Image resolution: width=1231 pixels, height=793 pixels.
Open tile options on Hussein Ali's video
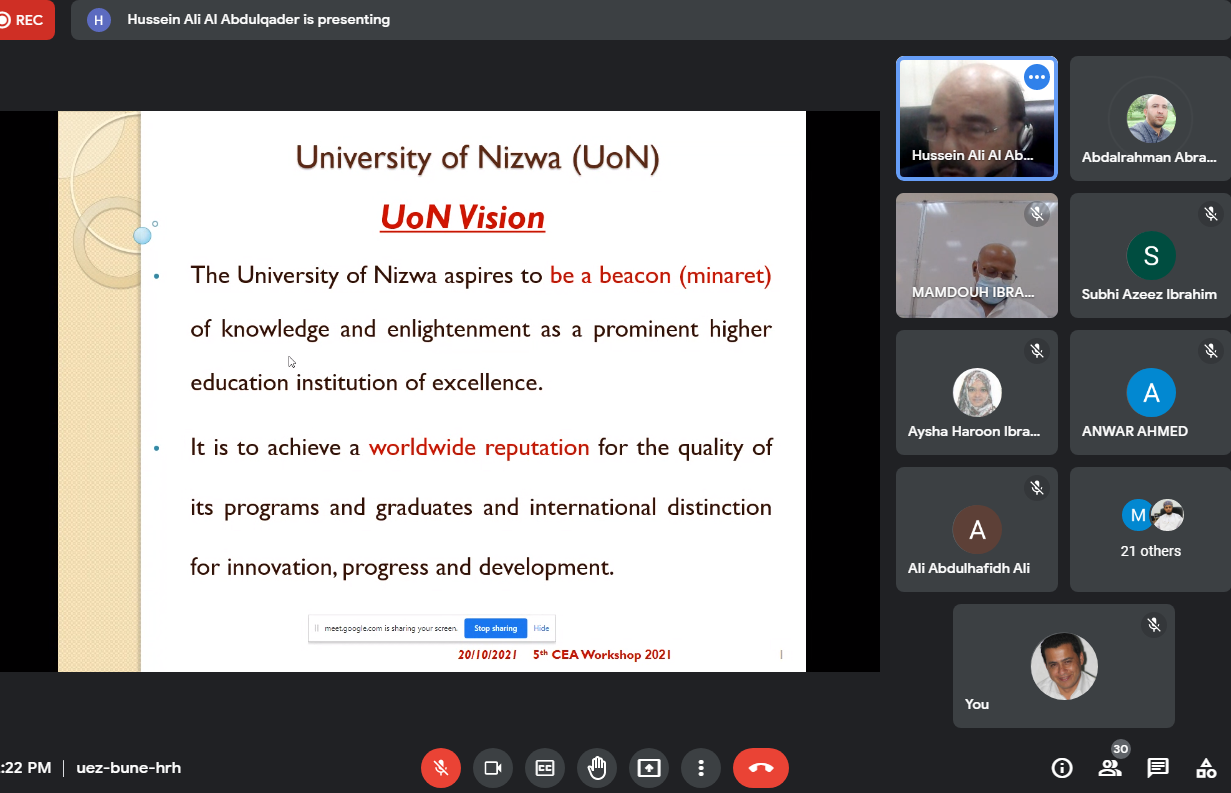1036,77
